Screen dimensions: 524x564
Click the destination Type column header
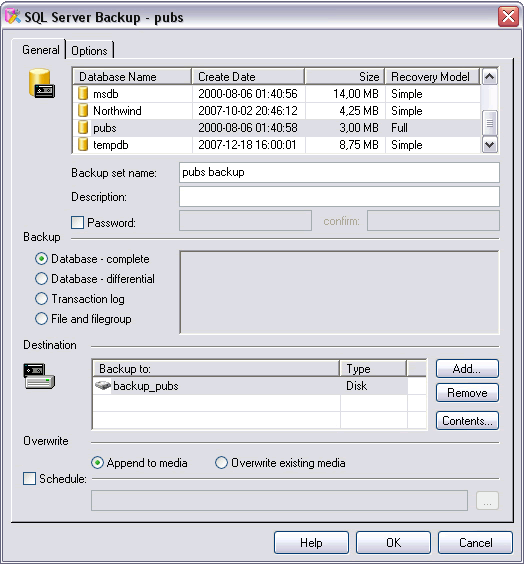373,369
